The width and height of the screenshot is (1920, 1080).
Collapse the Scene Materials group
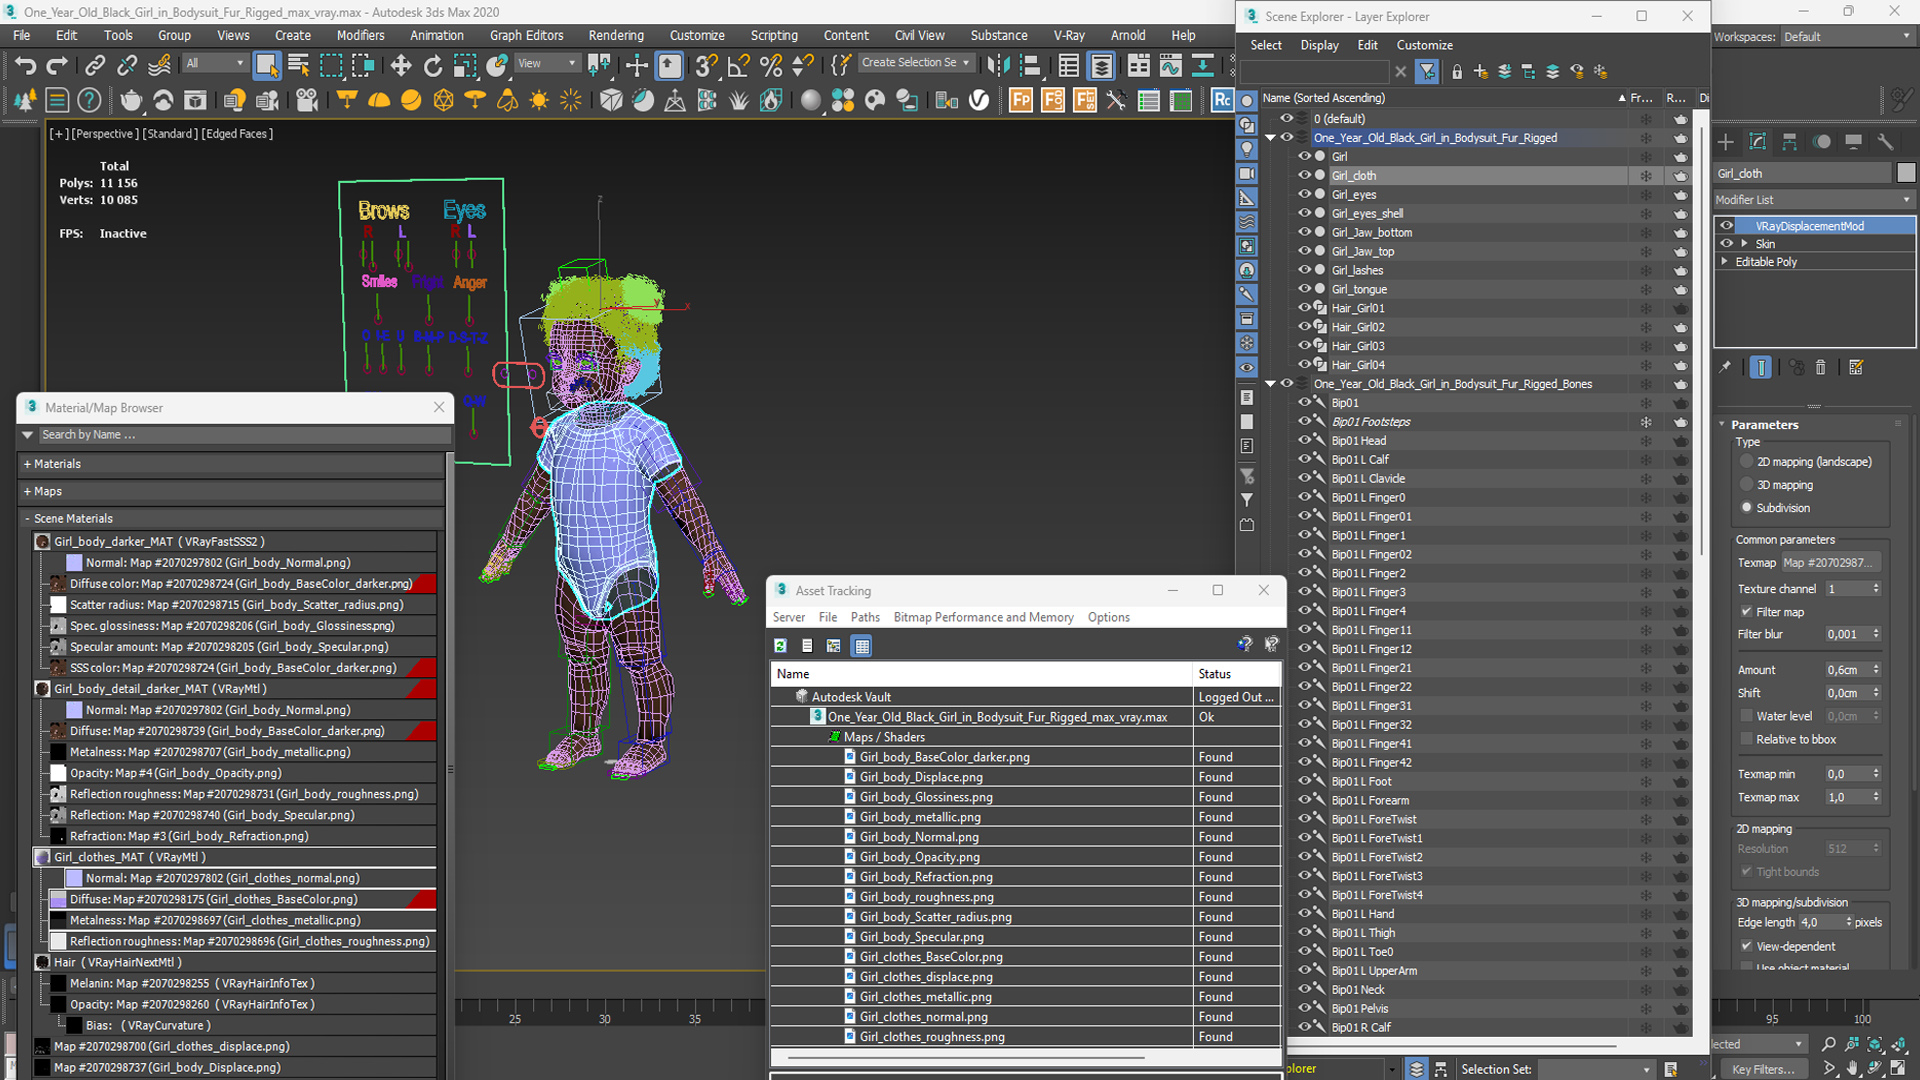[28, 518]
